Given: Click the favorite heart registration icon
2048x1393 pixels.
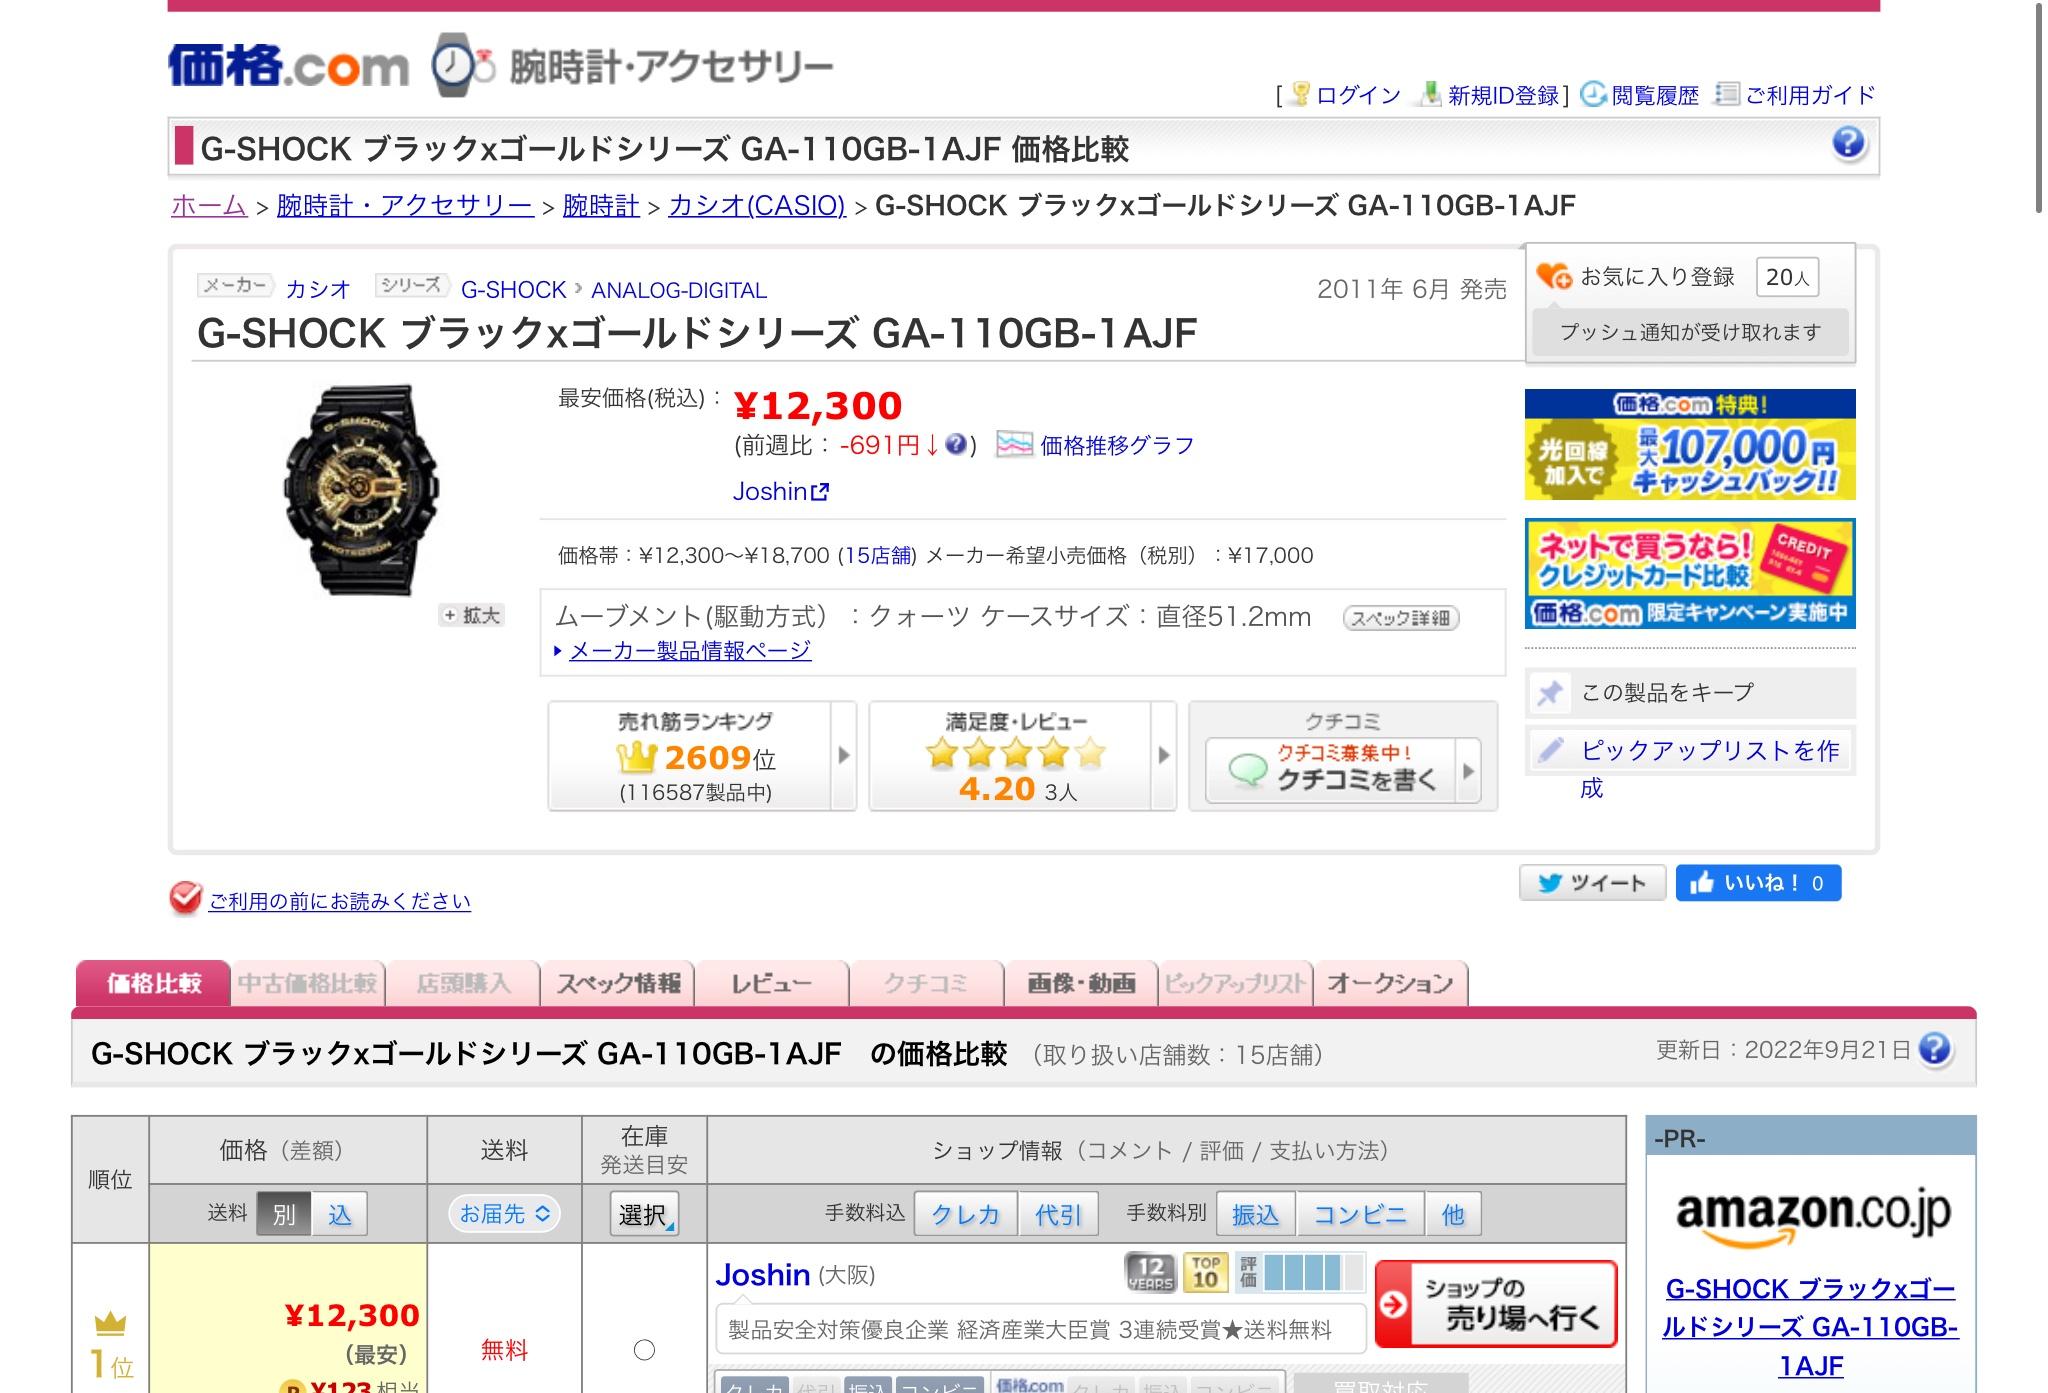Looking at the screenshot, I should pos(1554,276).
